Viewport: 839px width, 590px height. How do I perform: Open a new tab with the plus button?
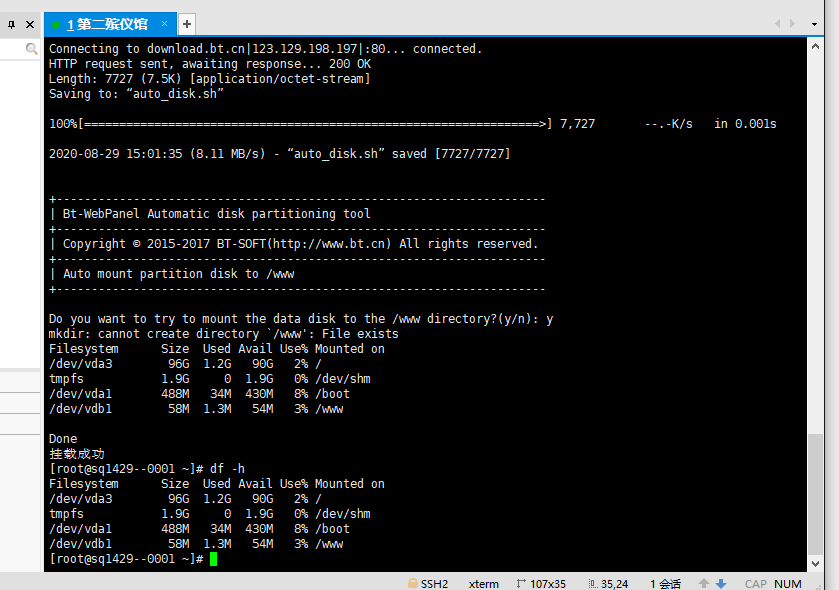[x=187, y=24]
